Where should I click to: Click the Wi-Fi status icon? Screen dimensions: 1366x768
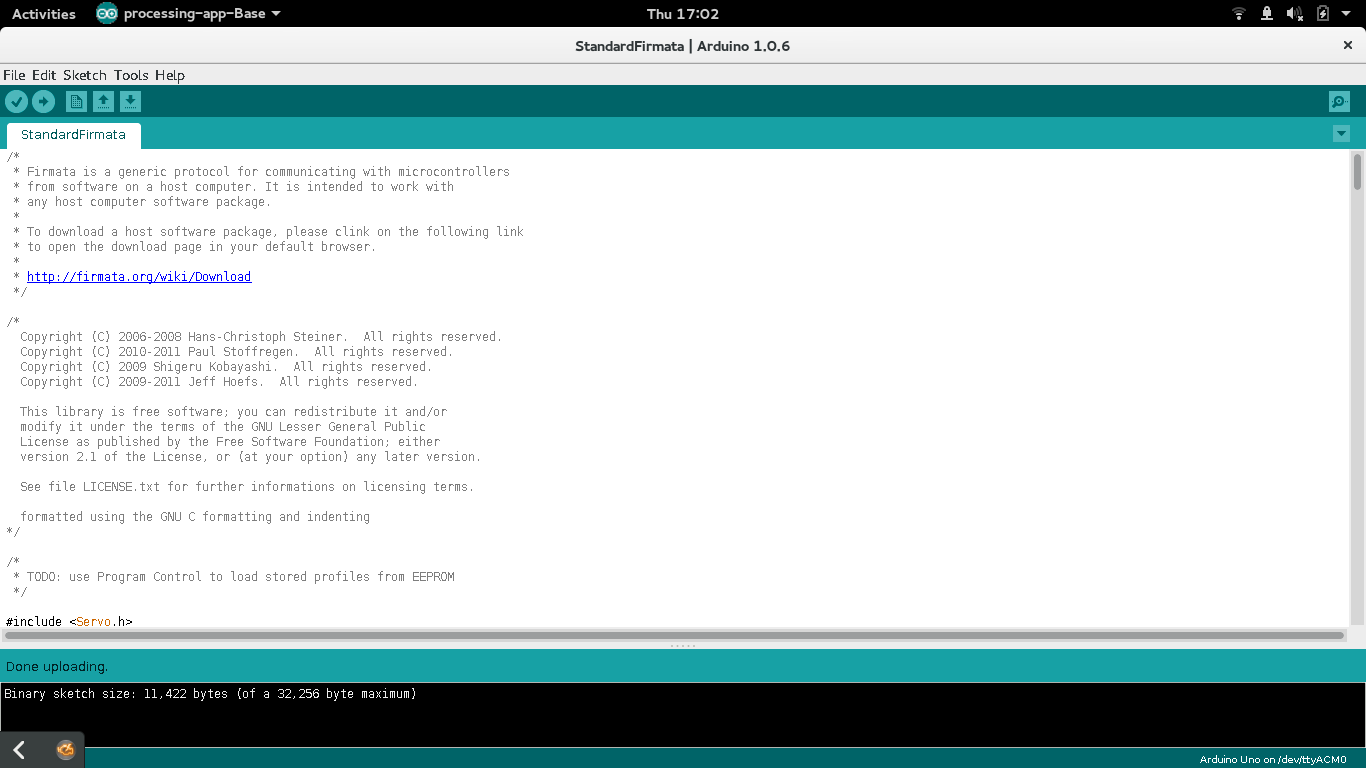click(x=1239, y=14)
